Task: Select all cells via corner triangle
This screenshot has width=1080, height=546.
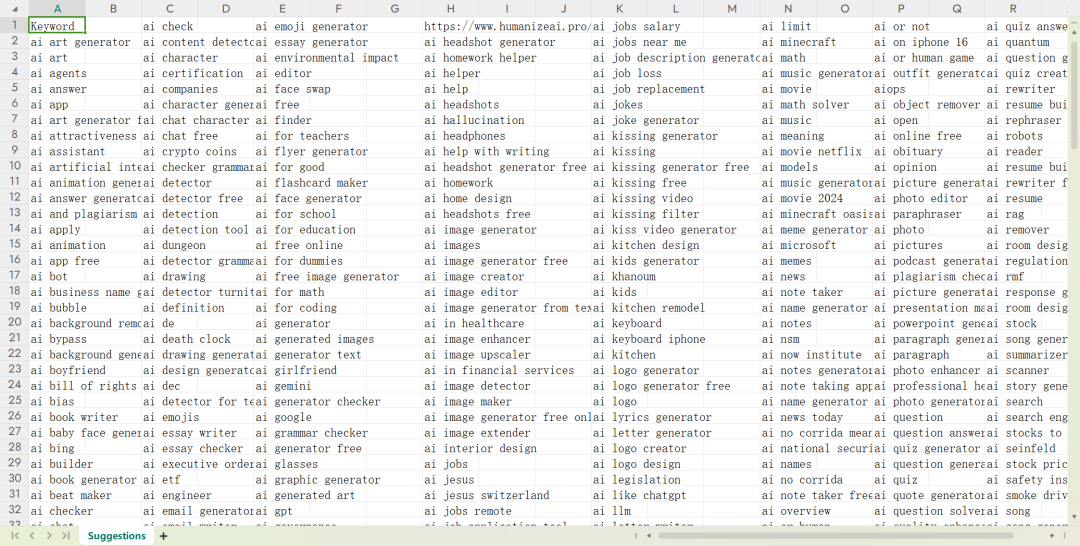Action: click(x=14, y=9)
